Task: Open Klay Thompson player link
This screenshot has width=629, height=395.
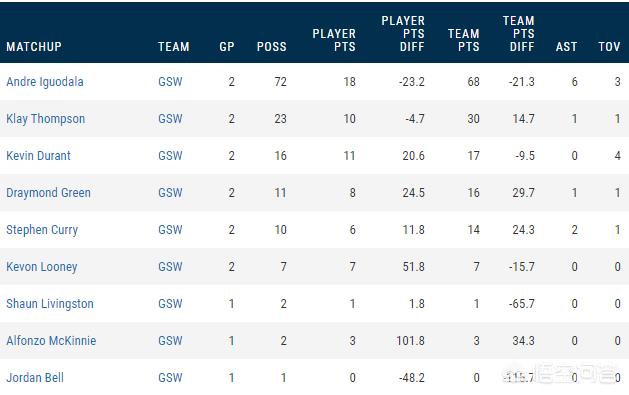Action: (46, 119)
